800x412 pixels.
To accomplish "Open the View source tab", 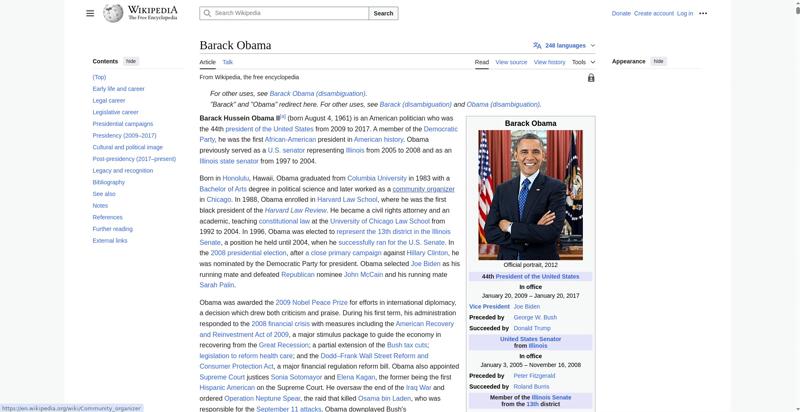I will pyautogui.click(x=511, y=62).
